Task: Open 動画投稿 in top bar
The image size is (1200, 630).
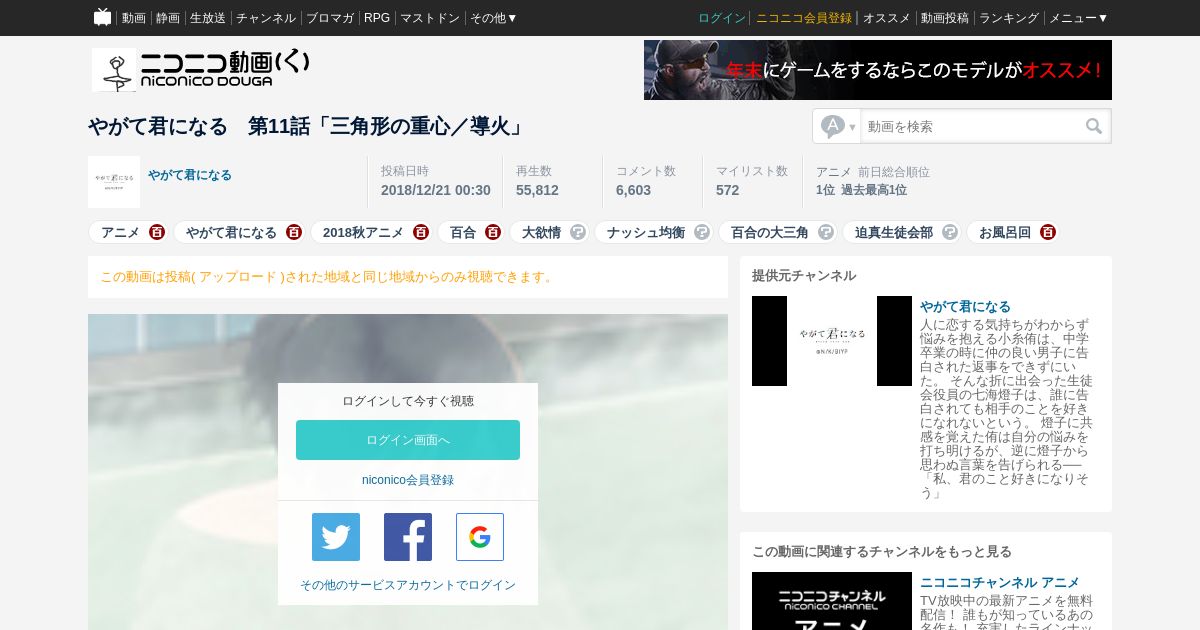Action: point(945,18)
